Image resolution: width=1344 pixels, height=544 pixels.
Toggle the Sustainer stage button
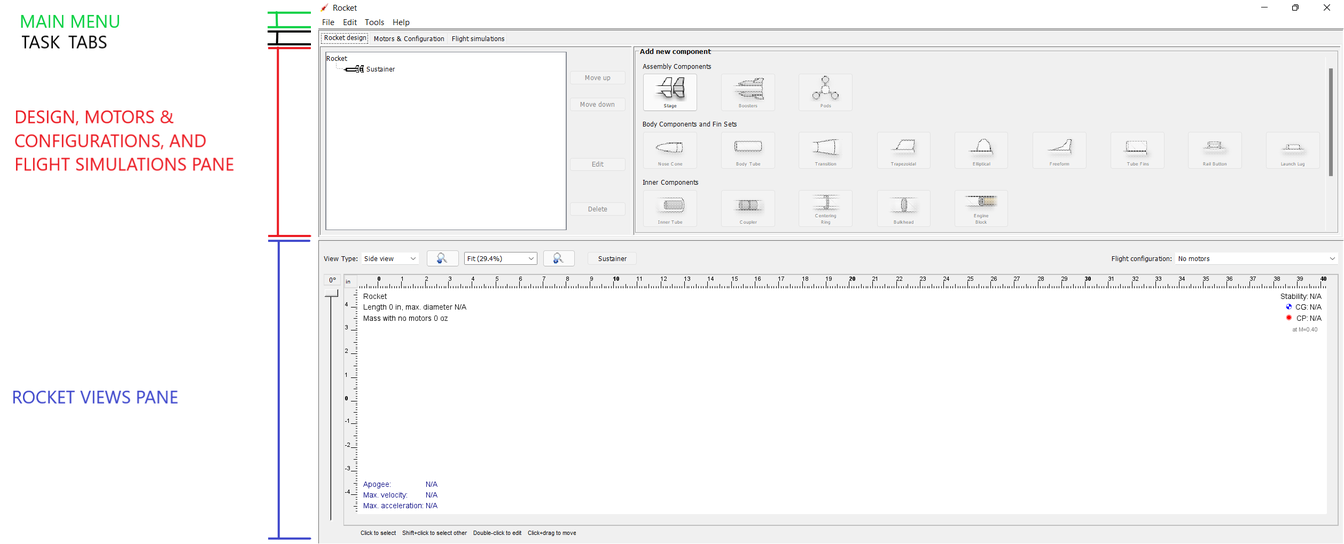612,258
